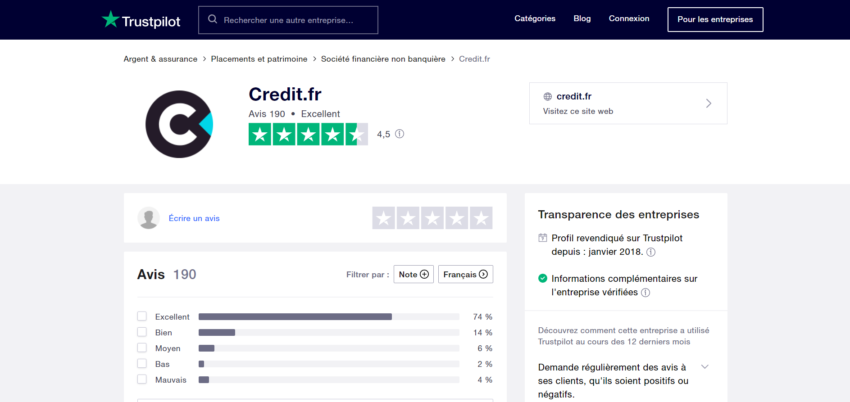
Task: Click the Transparence des entreprises heading
Action: click(x=619, y=215)
